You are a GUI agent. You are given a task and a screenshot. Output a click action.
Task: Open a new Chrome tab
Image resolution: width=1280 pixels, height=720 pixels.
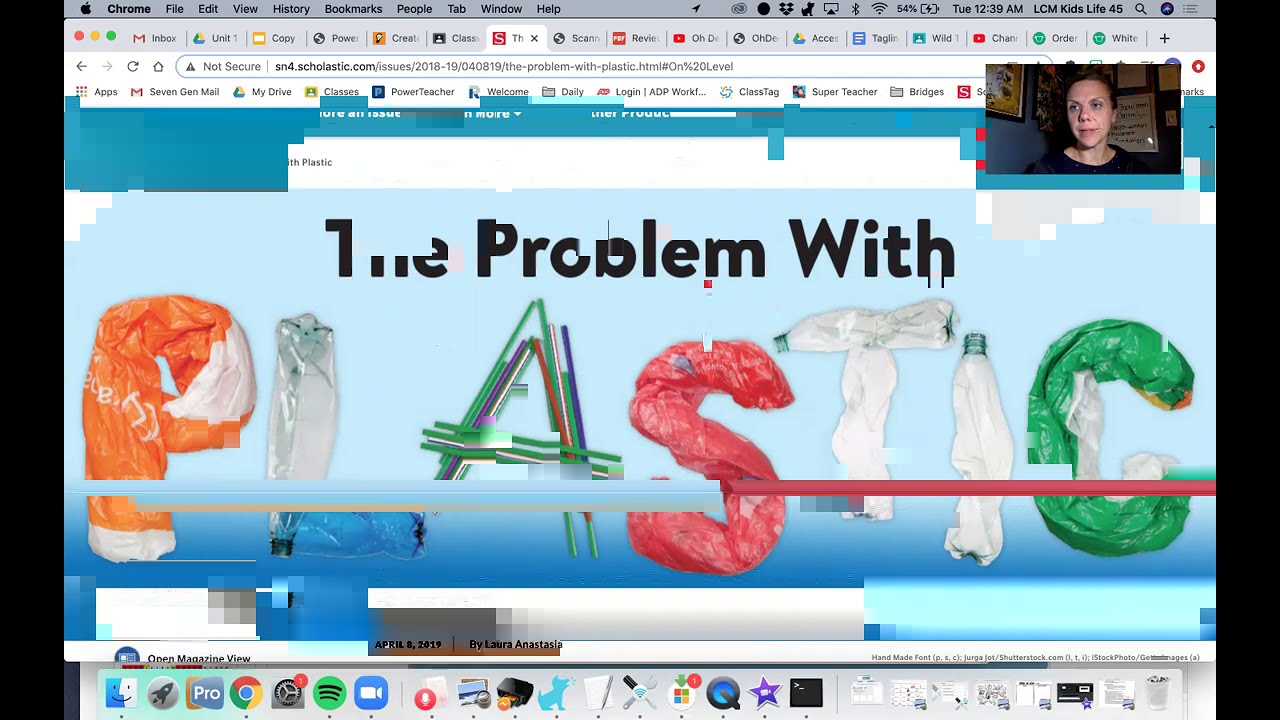click(x=1164, y=38)
